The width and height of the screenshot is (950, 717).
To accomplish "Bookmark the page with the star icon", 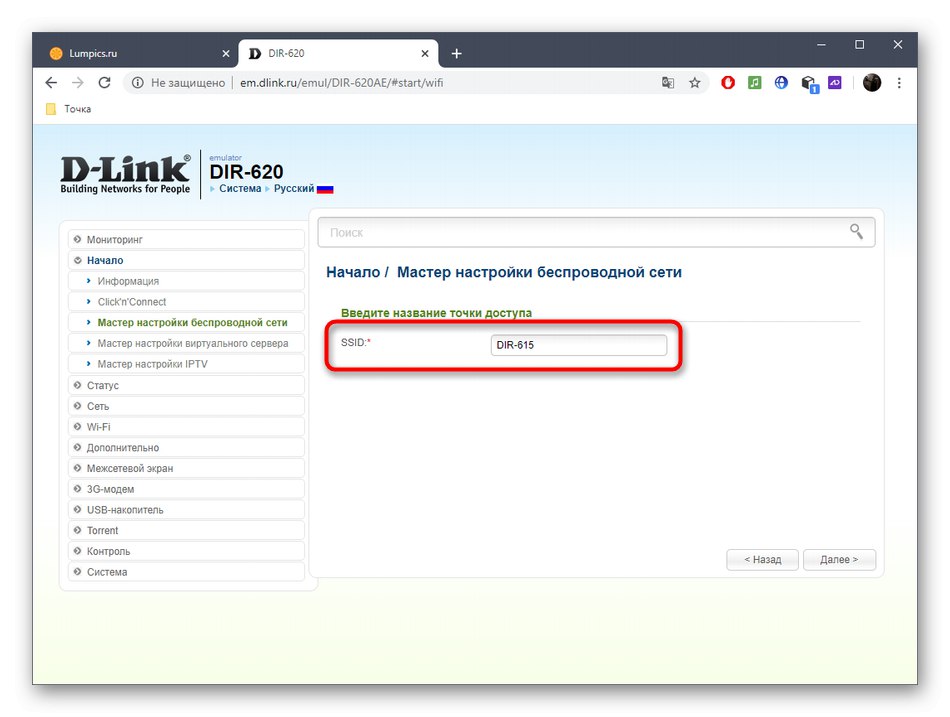I will (x=695, y=83).
